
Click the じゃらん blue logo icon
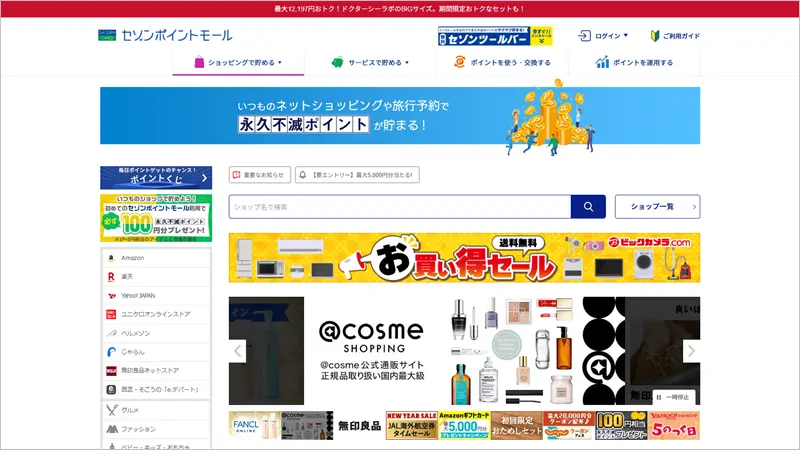pyautogui.click(x=111, y=352)
